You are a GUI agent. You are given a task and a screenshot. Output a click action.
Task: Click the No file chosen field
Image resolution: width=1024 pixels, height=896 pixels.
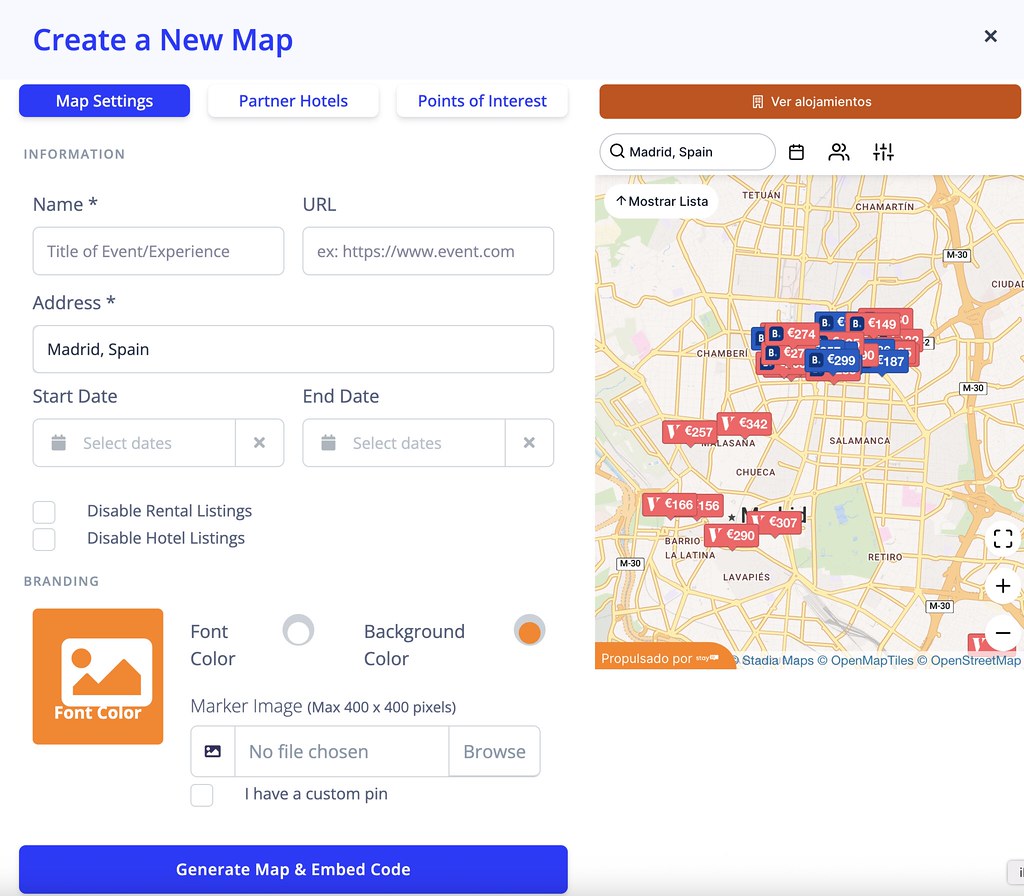coord(342,751)
